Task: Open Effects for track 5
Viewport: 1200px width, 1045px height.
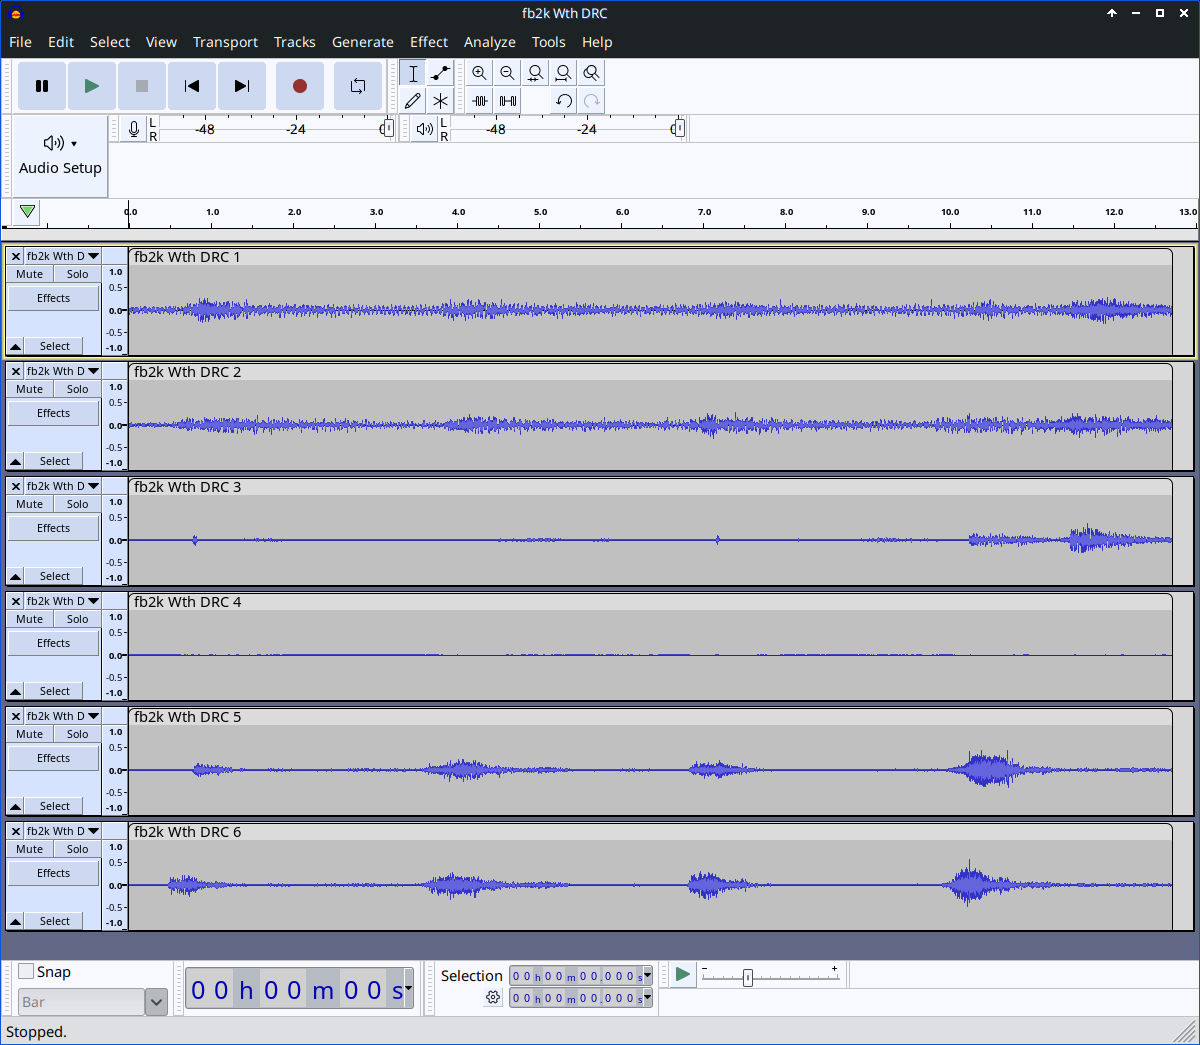Action: point(54,758)
